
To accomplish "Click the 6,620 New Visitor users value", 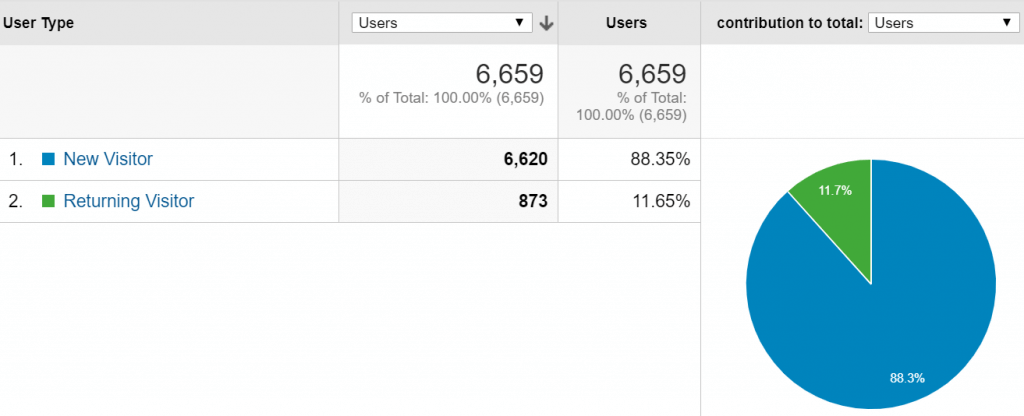I will pos(526,159).
